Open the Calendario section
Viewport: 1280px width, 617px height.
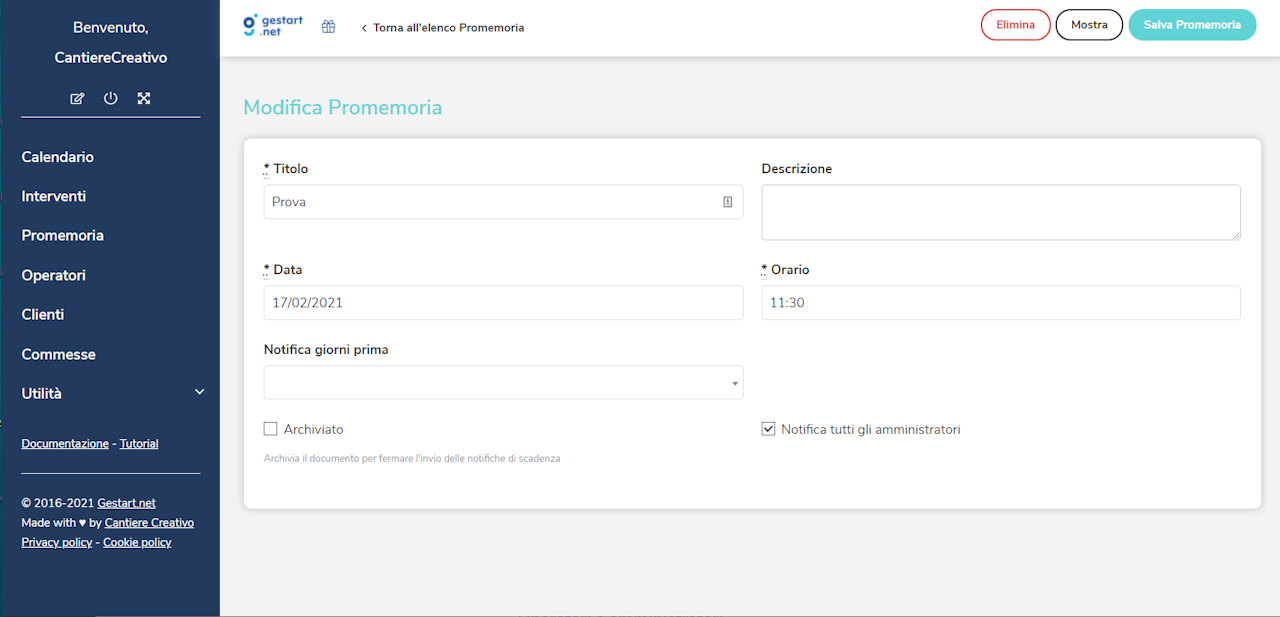pyautogui.click(x=57, y=157)
